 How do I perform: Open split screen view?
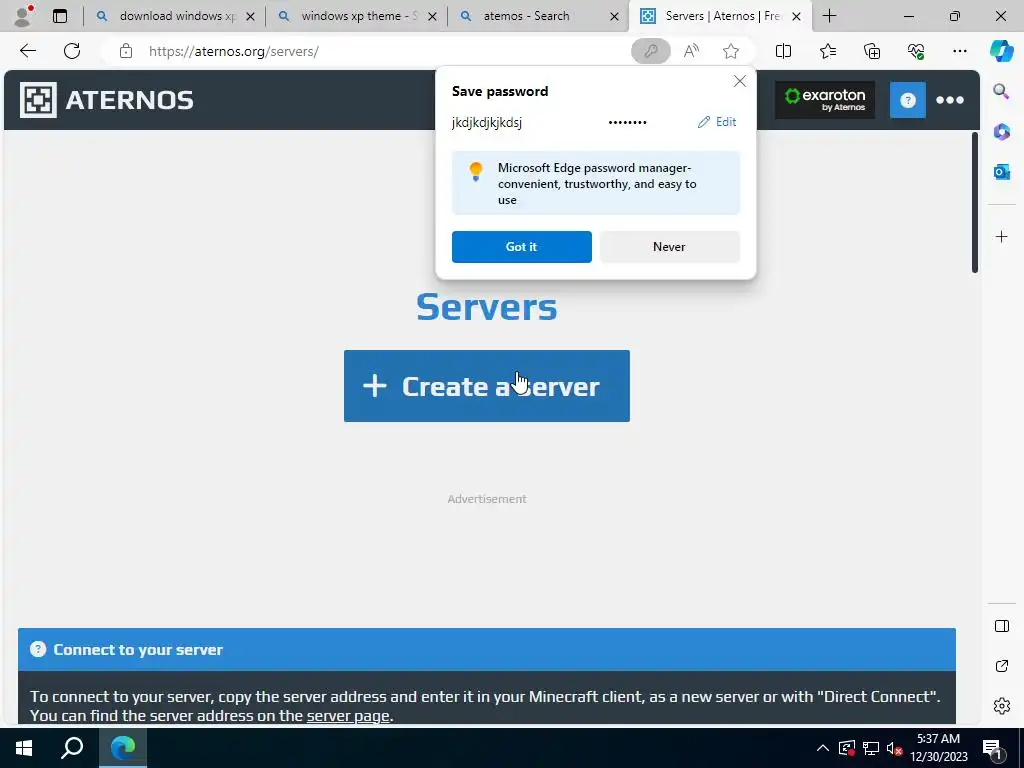(x=783, y=51)
